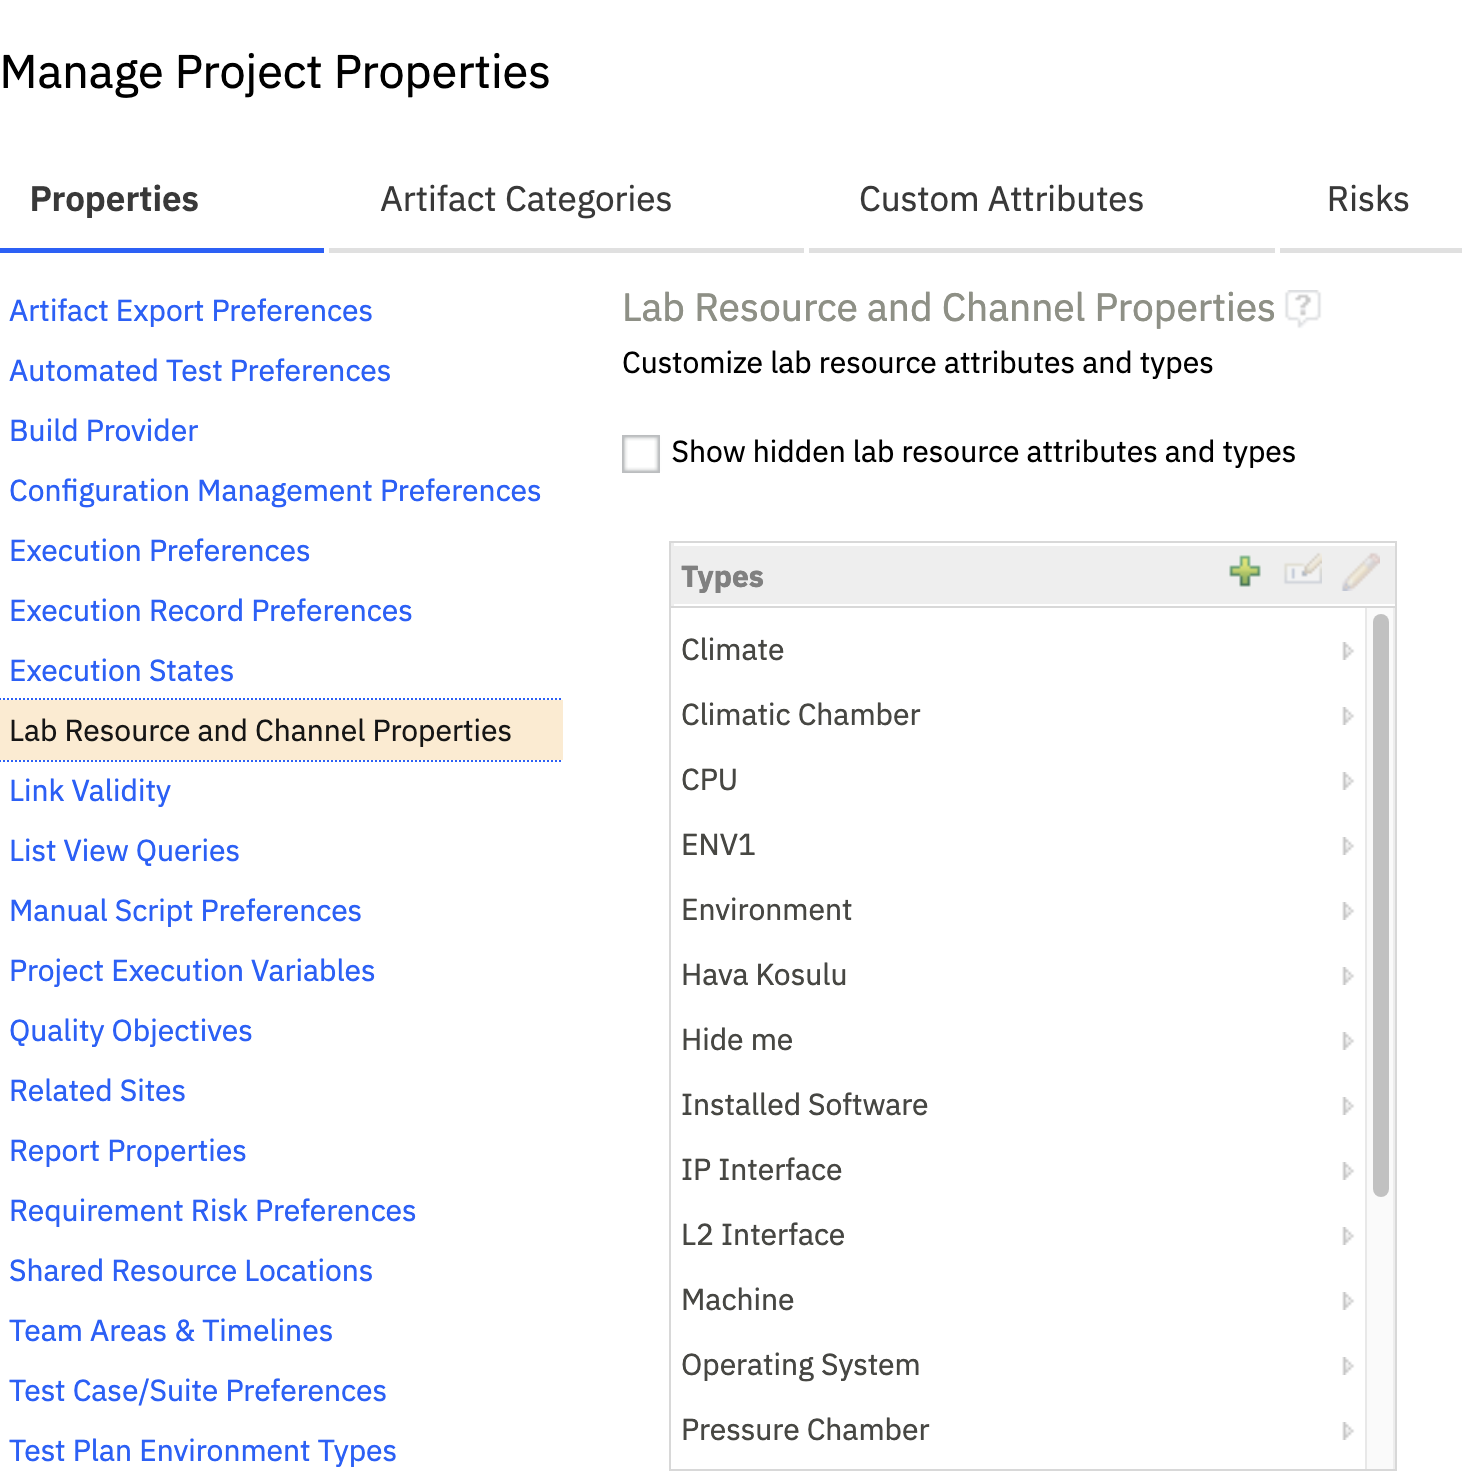Open Manual Script Preferences
This screenshot has width=1462, height=1480.
click(185, 910)
